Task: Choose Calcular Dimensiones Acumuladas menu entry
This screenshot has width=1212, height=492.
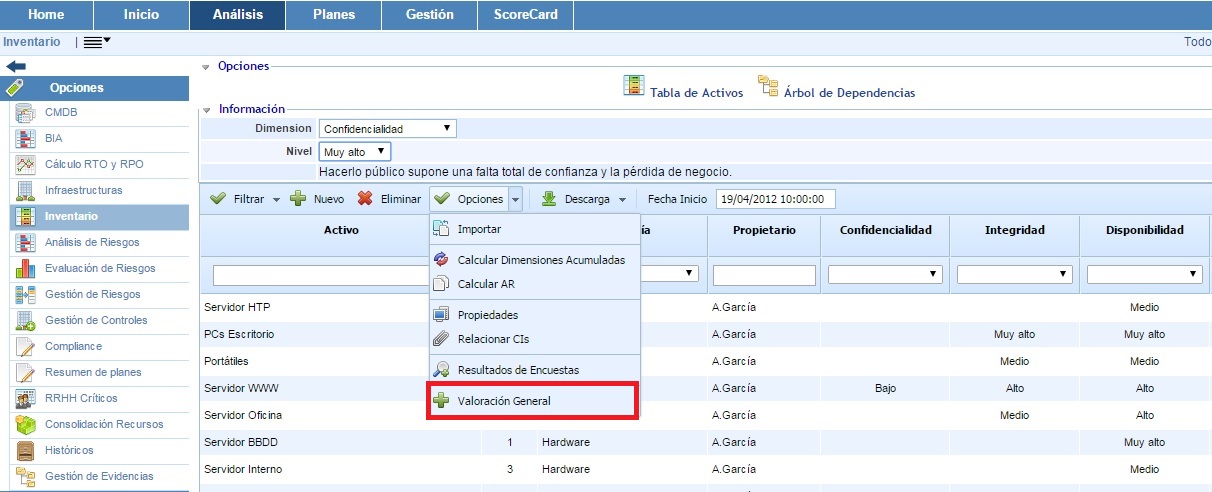Action: [541, 260]
